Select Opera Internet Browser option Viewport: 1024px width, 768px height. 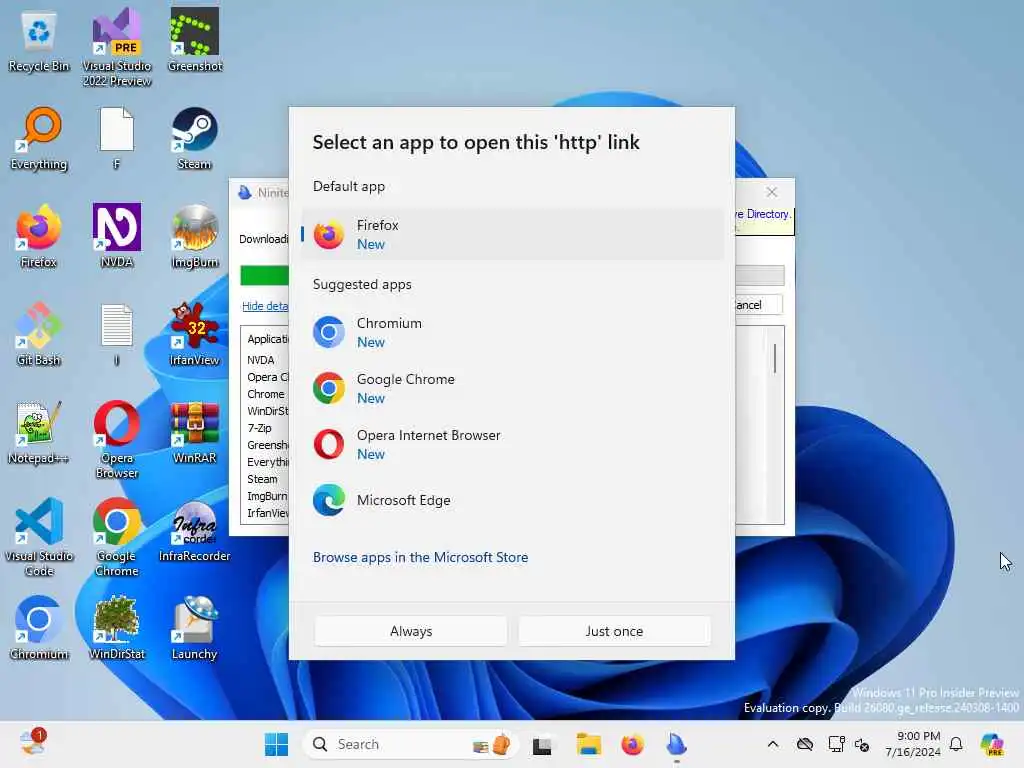click(x=513, y=445)
